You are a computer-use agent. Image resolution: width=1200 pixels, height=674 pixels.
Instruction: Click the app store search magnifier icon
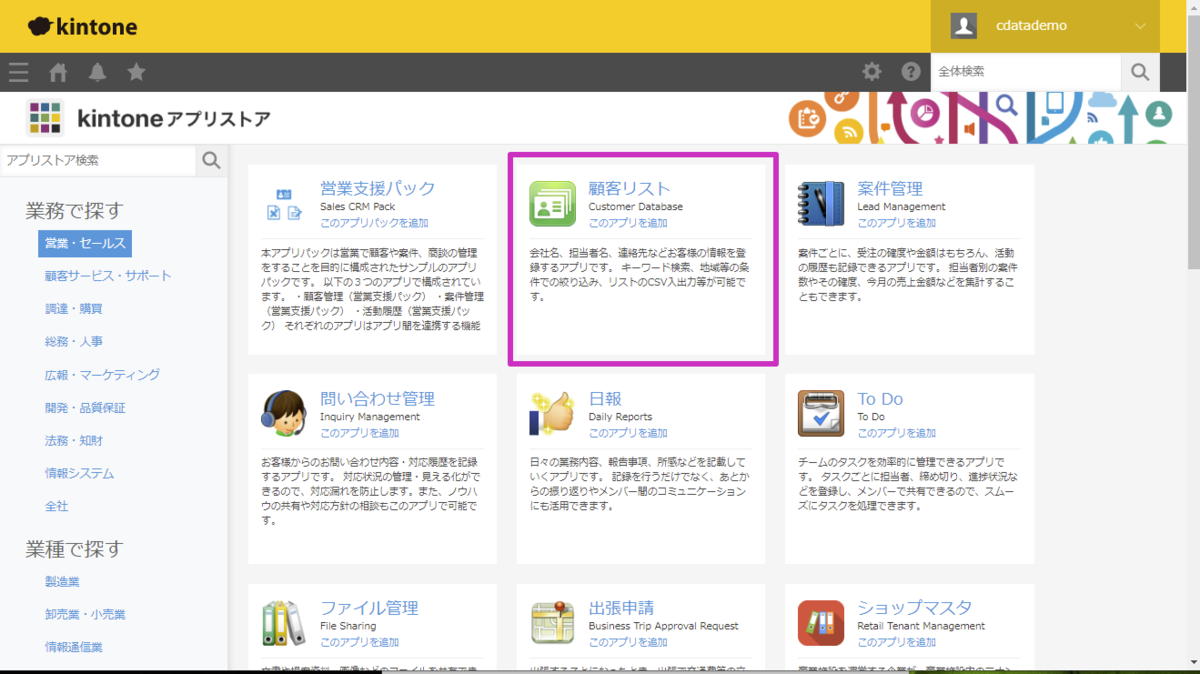[211, 160]
